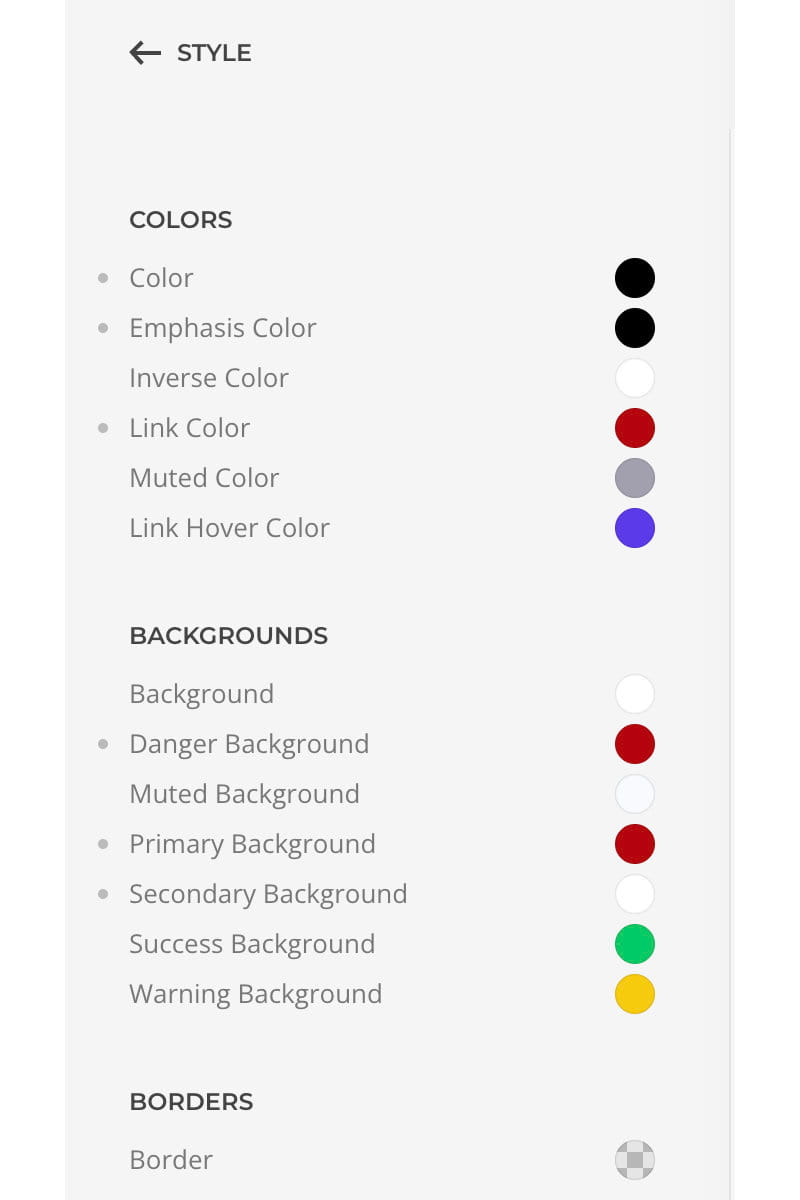
Task: Click the reset dot beside Color
Action: point(103,278)
